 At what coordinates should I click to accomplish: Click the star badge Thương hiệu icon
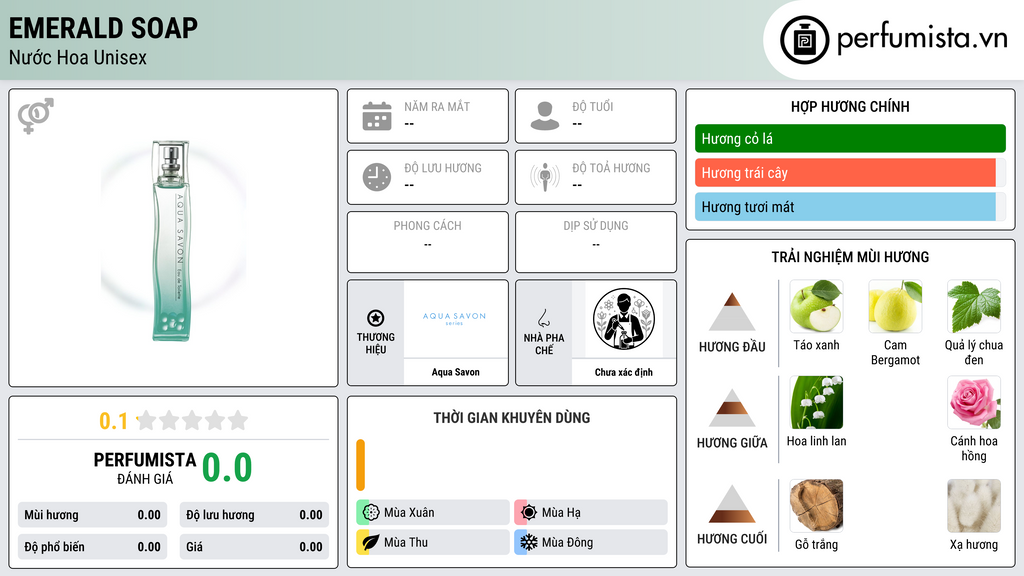click(x=376, y=318)
